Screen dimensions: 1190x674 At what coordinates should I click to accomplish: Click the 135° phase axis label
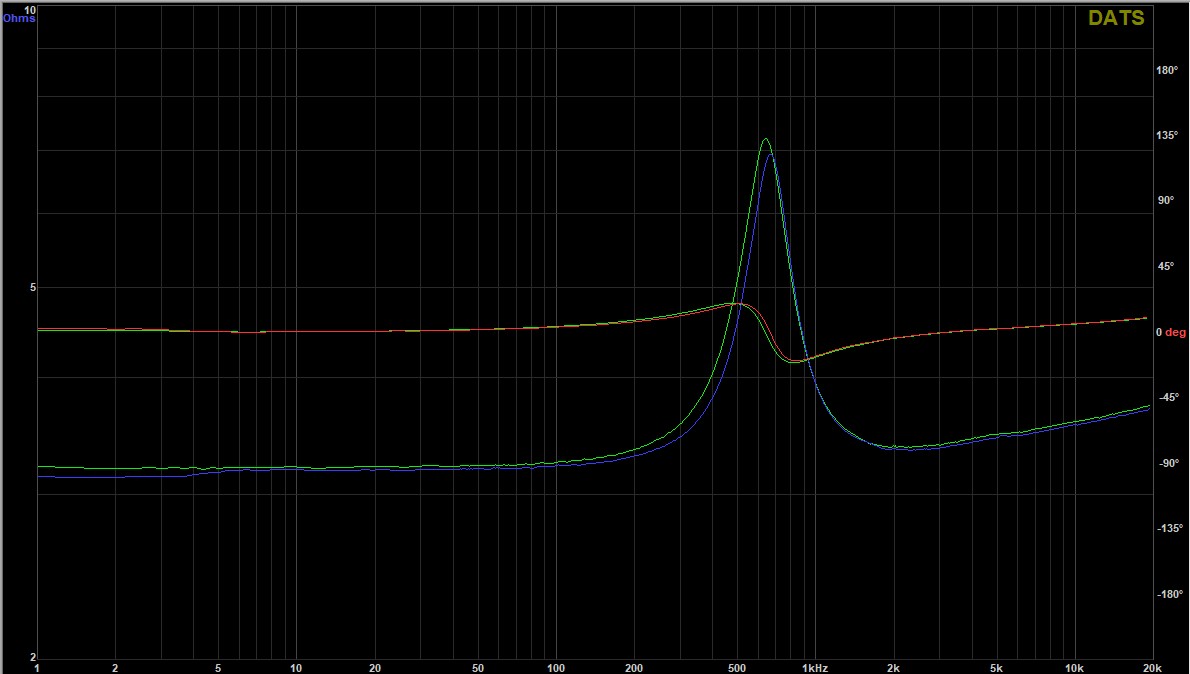[1166, 135]
